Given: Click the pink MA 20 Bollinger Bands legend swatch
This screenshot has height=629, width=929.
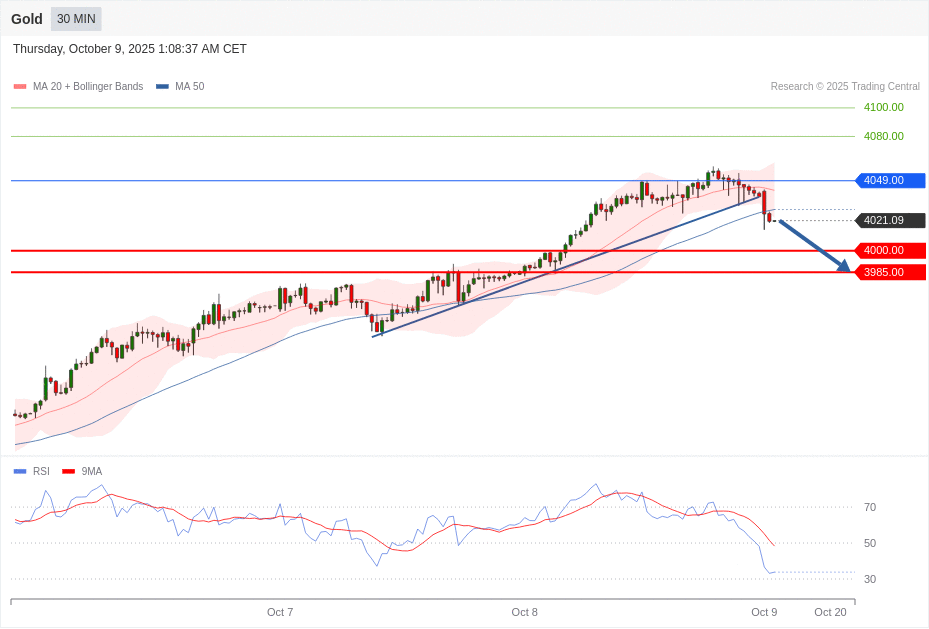Looking at the screenshot, I should [20, 87].
